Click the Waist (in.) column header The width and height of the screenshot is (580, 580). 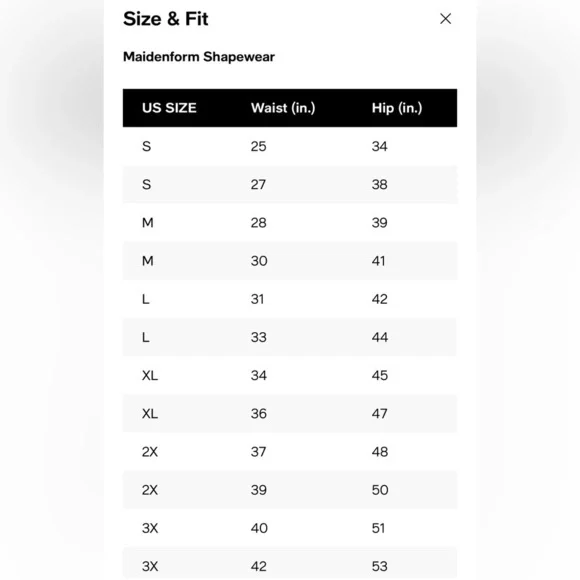(283, 108)
